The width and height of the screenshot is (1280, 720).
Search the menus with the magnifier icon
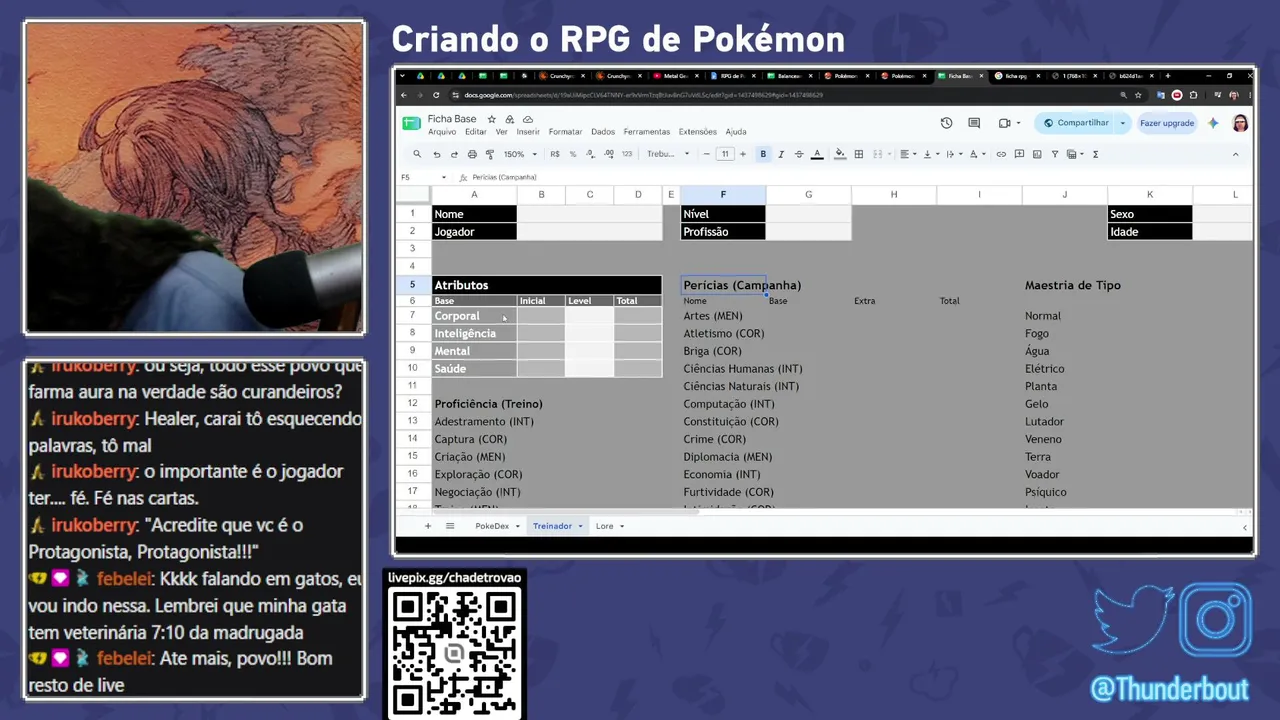(418, 154)
